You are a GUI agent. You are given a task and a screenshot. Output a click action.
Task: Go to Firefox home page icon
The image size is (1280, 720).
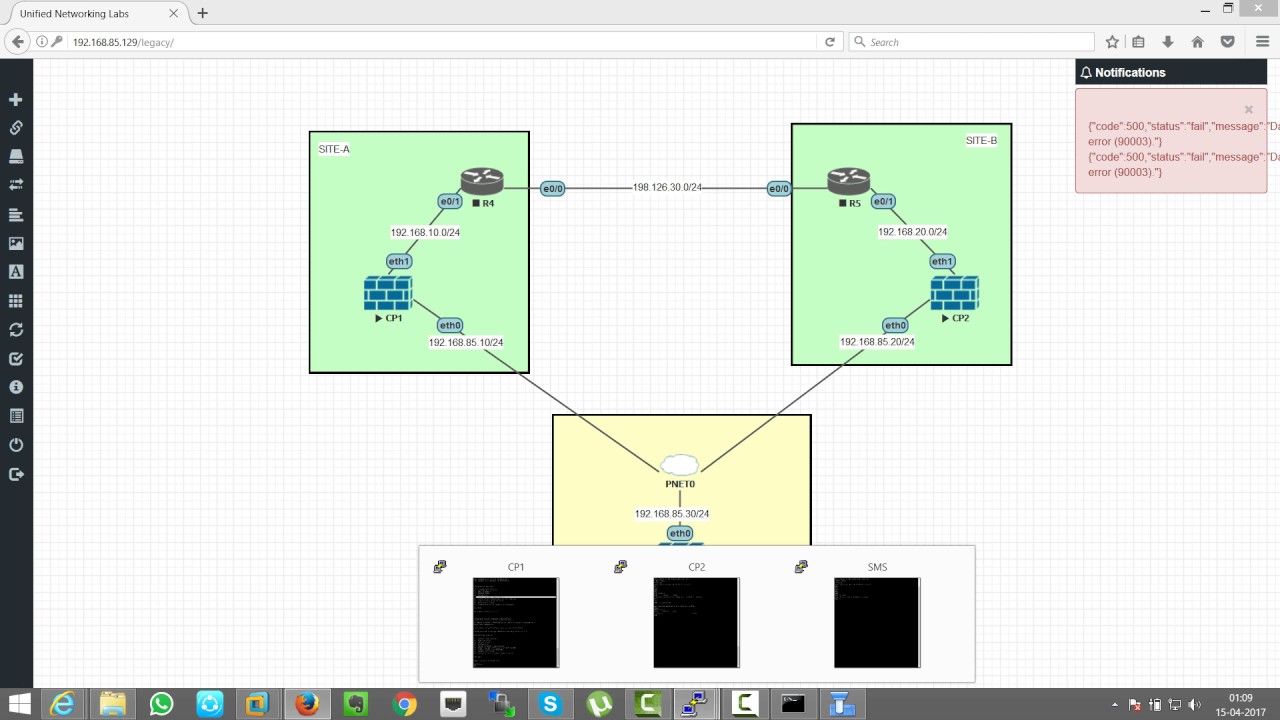(1197, 42)
